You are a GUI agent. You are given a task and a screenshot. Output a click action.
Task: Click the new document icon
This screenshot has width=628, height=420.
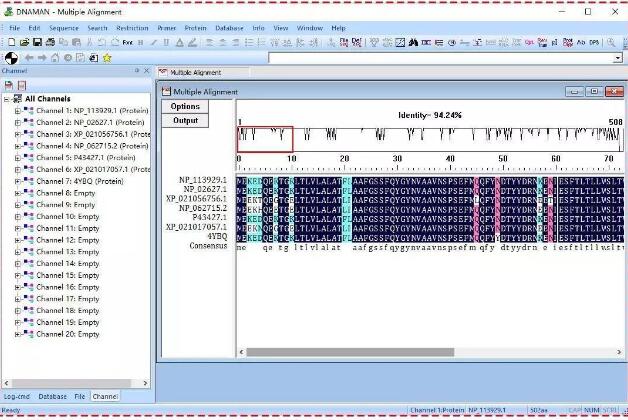tap(13, 43)
